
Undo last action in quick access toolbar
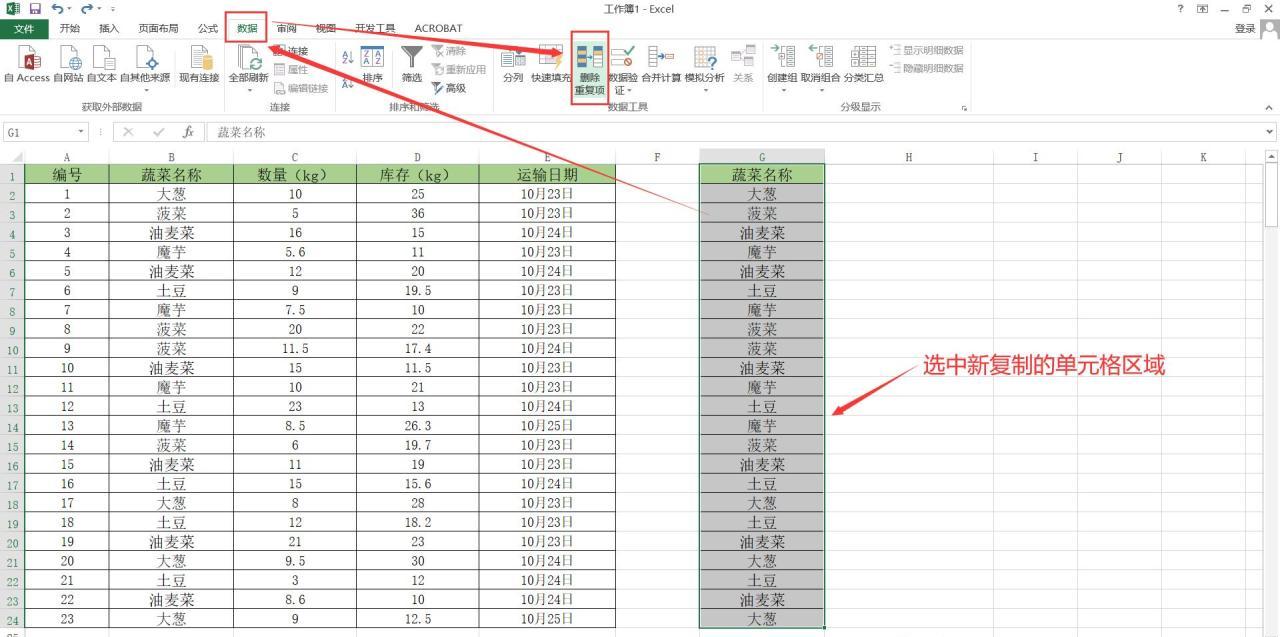pyautogui.click(x=58, y=9)
